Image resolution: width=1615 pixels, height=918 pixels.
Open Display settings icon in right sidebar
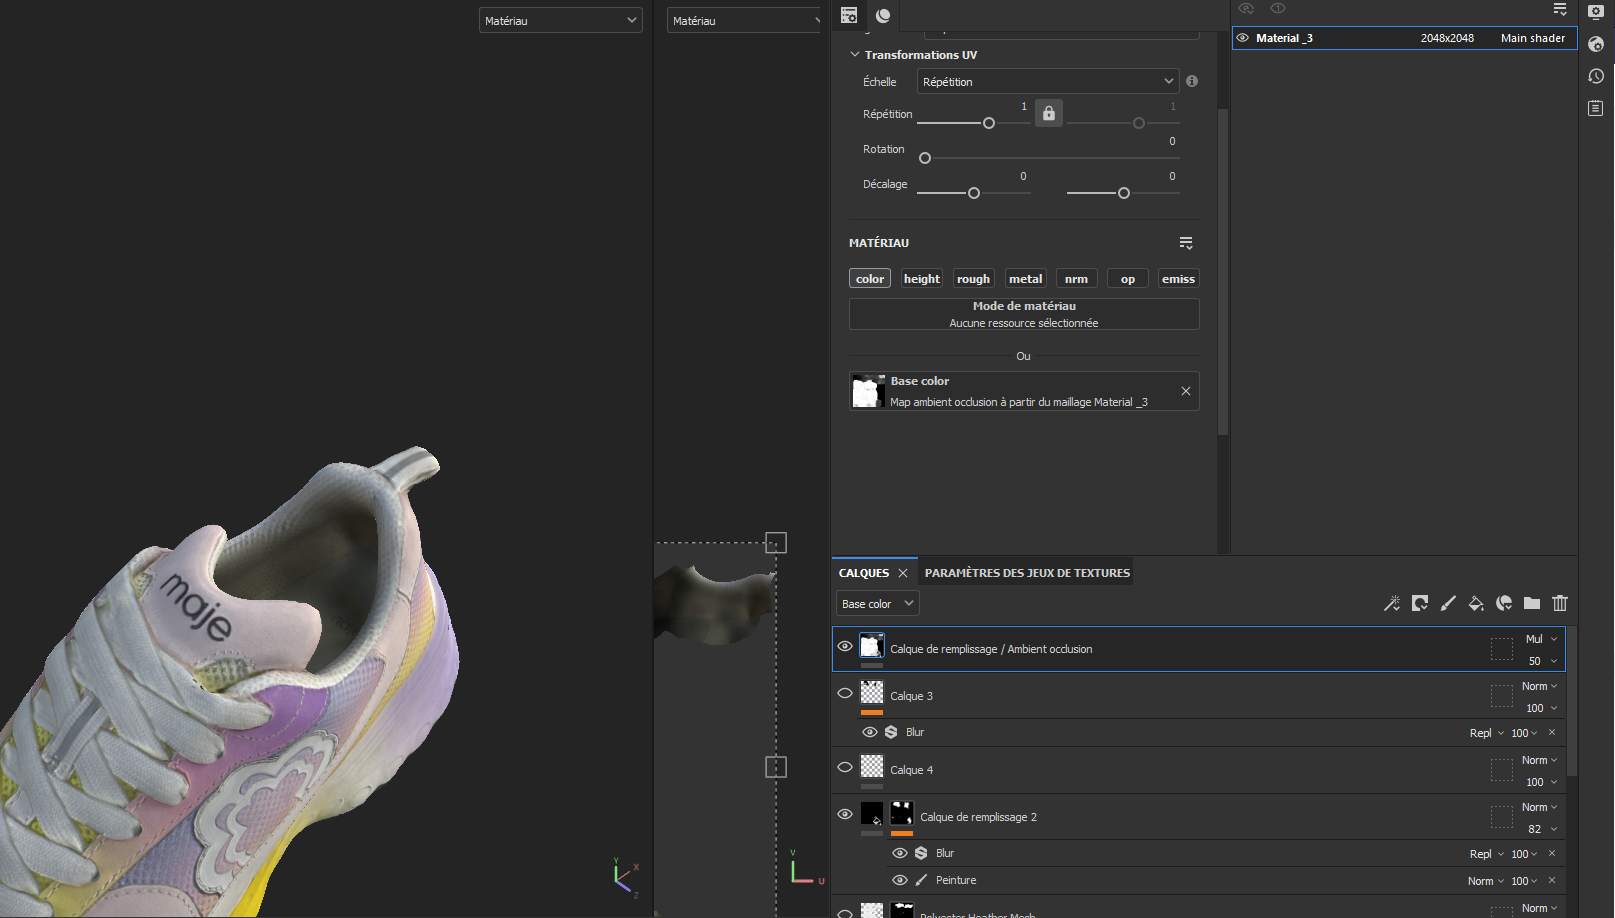coord(1596,12)
